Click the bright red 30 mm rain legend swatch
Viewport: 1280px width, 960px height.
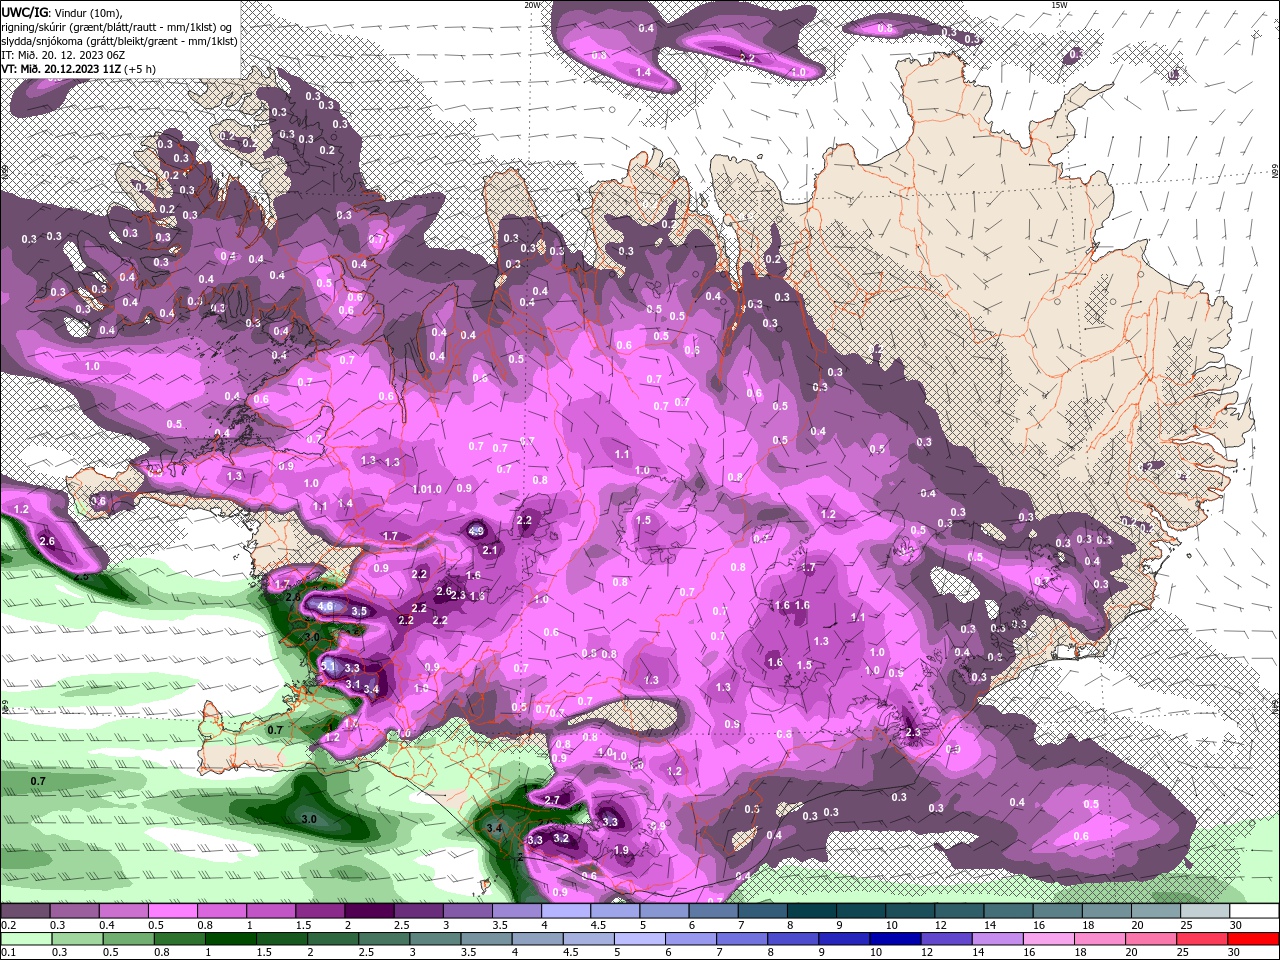coord(1254,939)
